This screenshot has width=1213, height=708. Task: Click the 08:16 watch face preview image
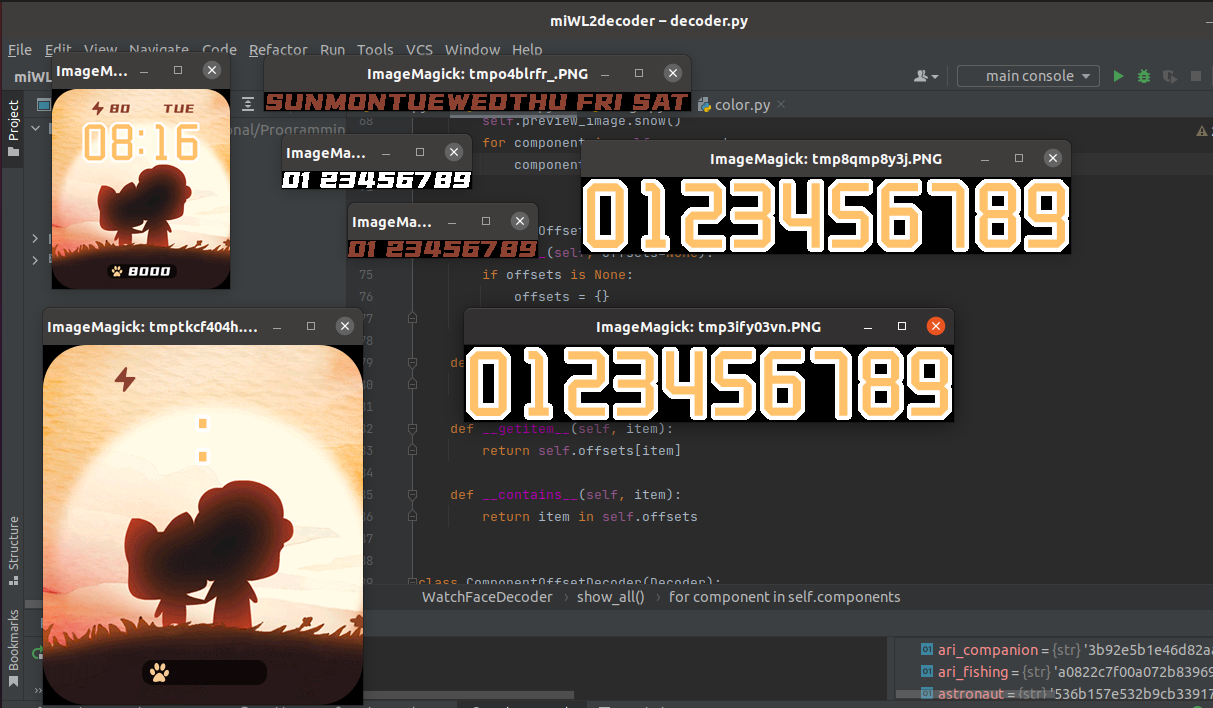(x=141, y=189)
